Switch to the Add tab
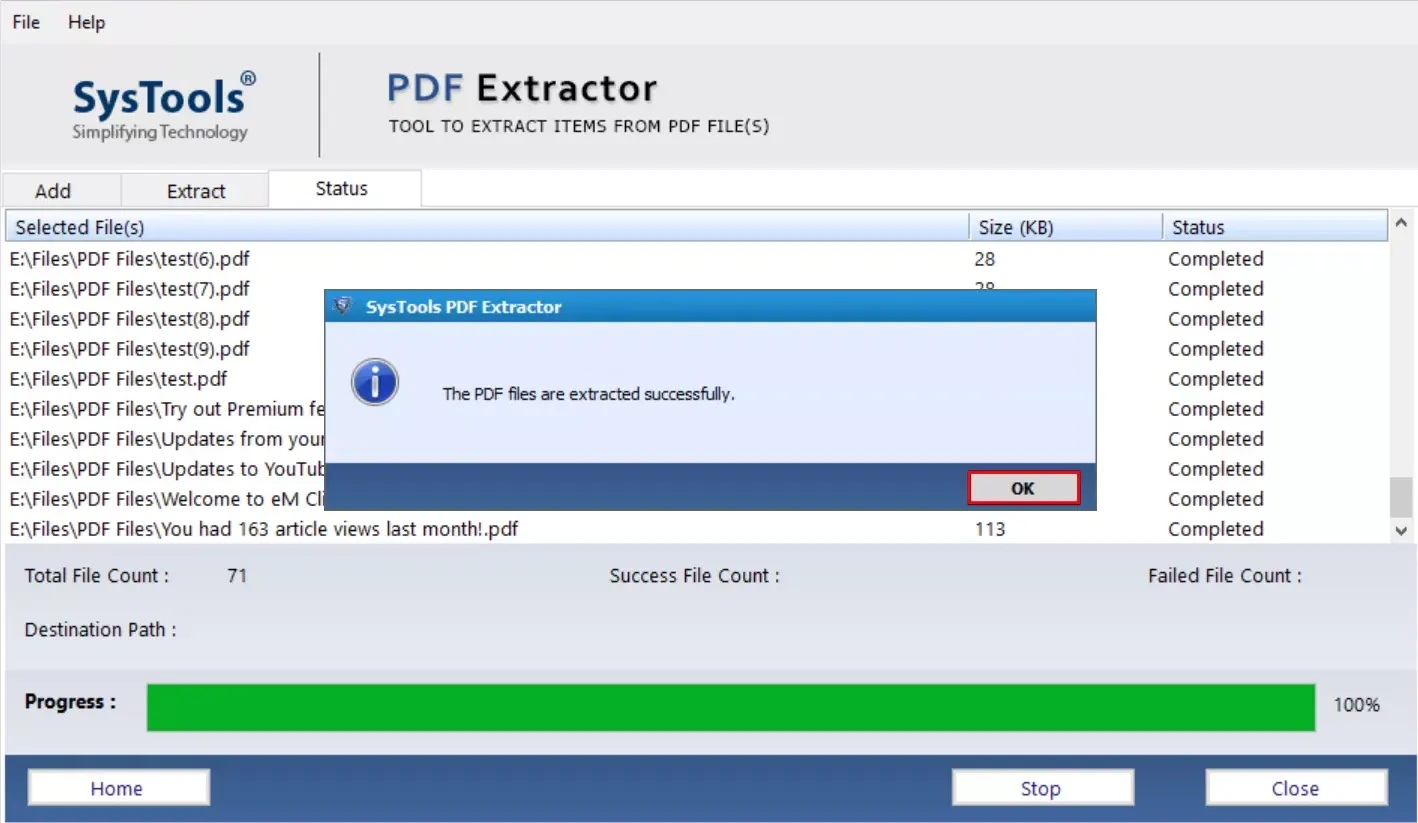 pyautogui.click(x=60, y=190)
